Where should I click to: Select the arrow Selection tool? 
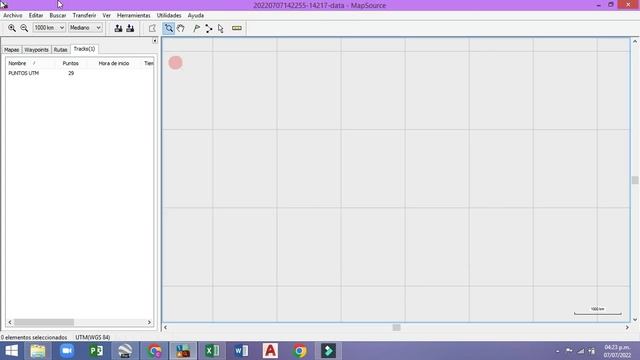pos(221,28)
